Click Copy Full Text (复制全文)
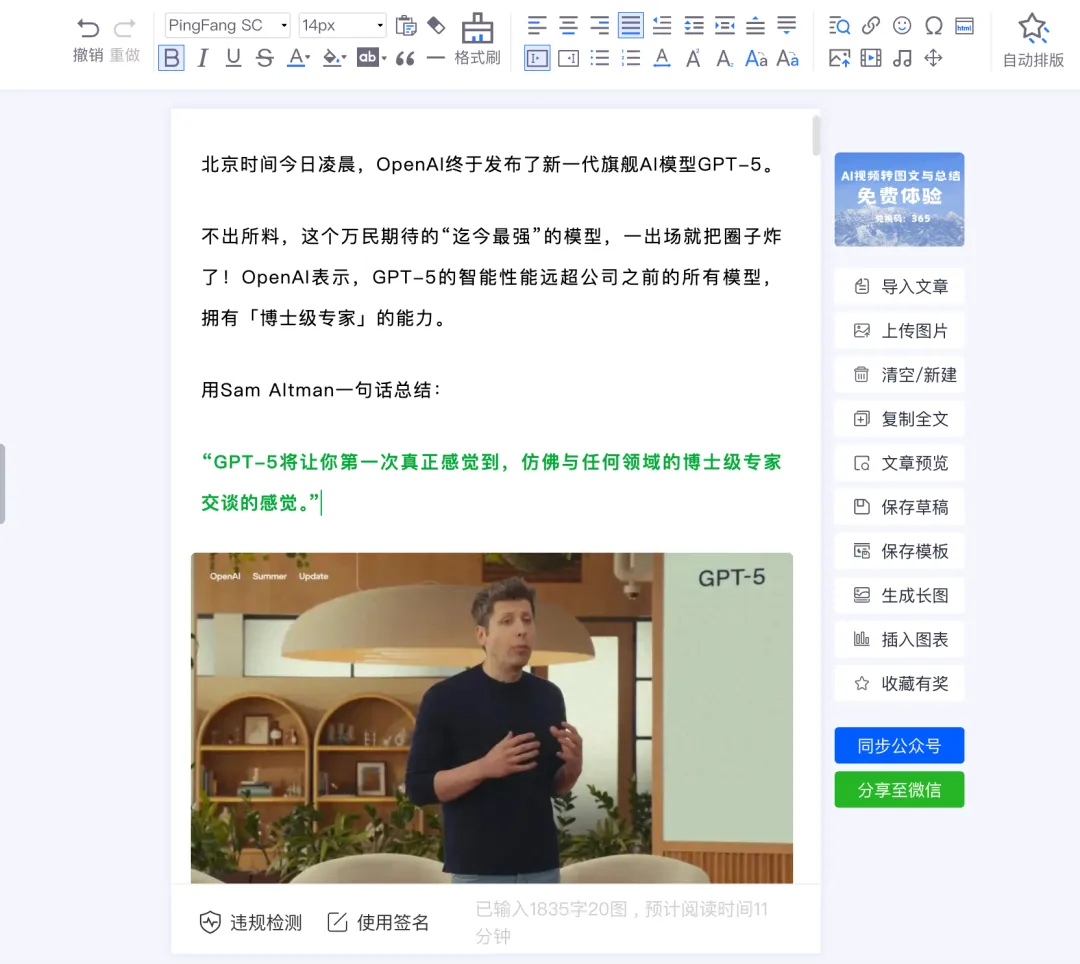The height and width of the screenshot is (964, 1080). tap(900, 419)
